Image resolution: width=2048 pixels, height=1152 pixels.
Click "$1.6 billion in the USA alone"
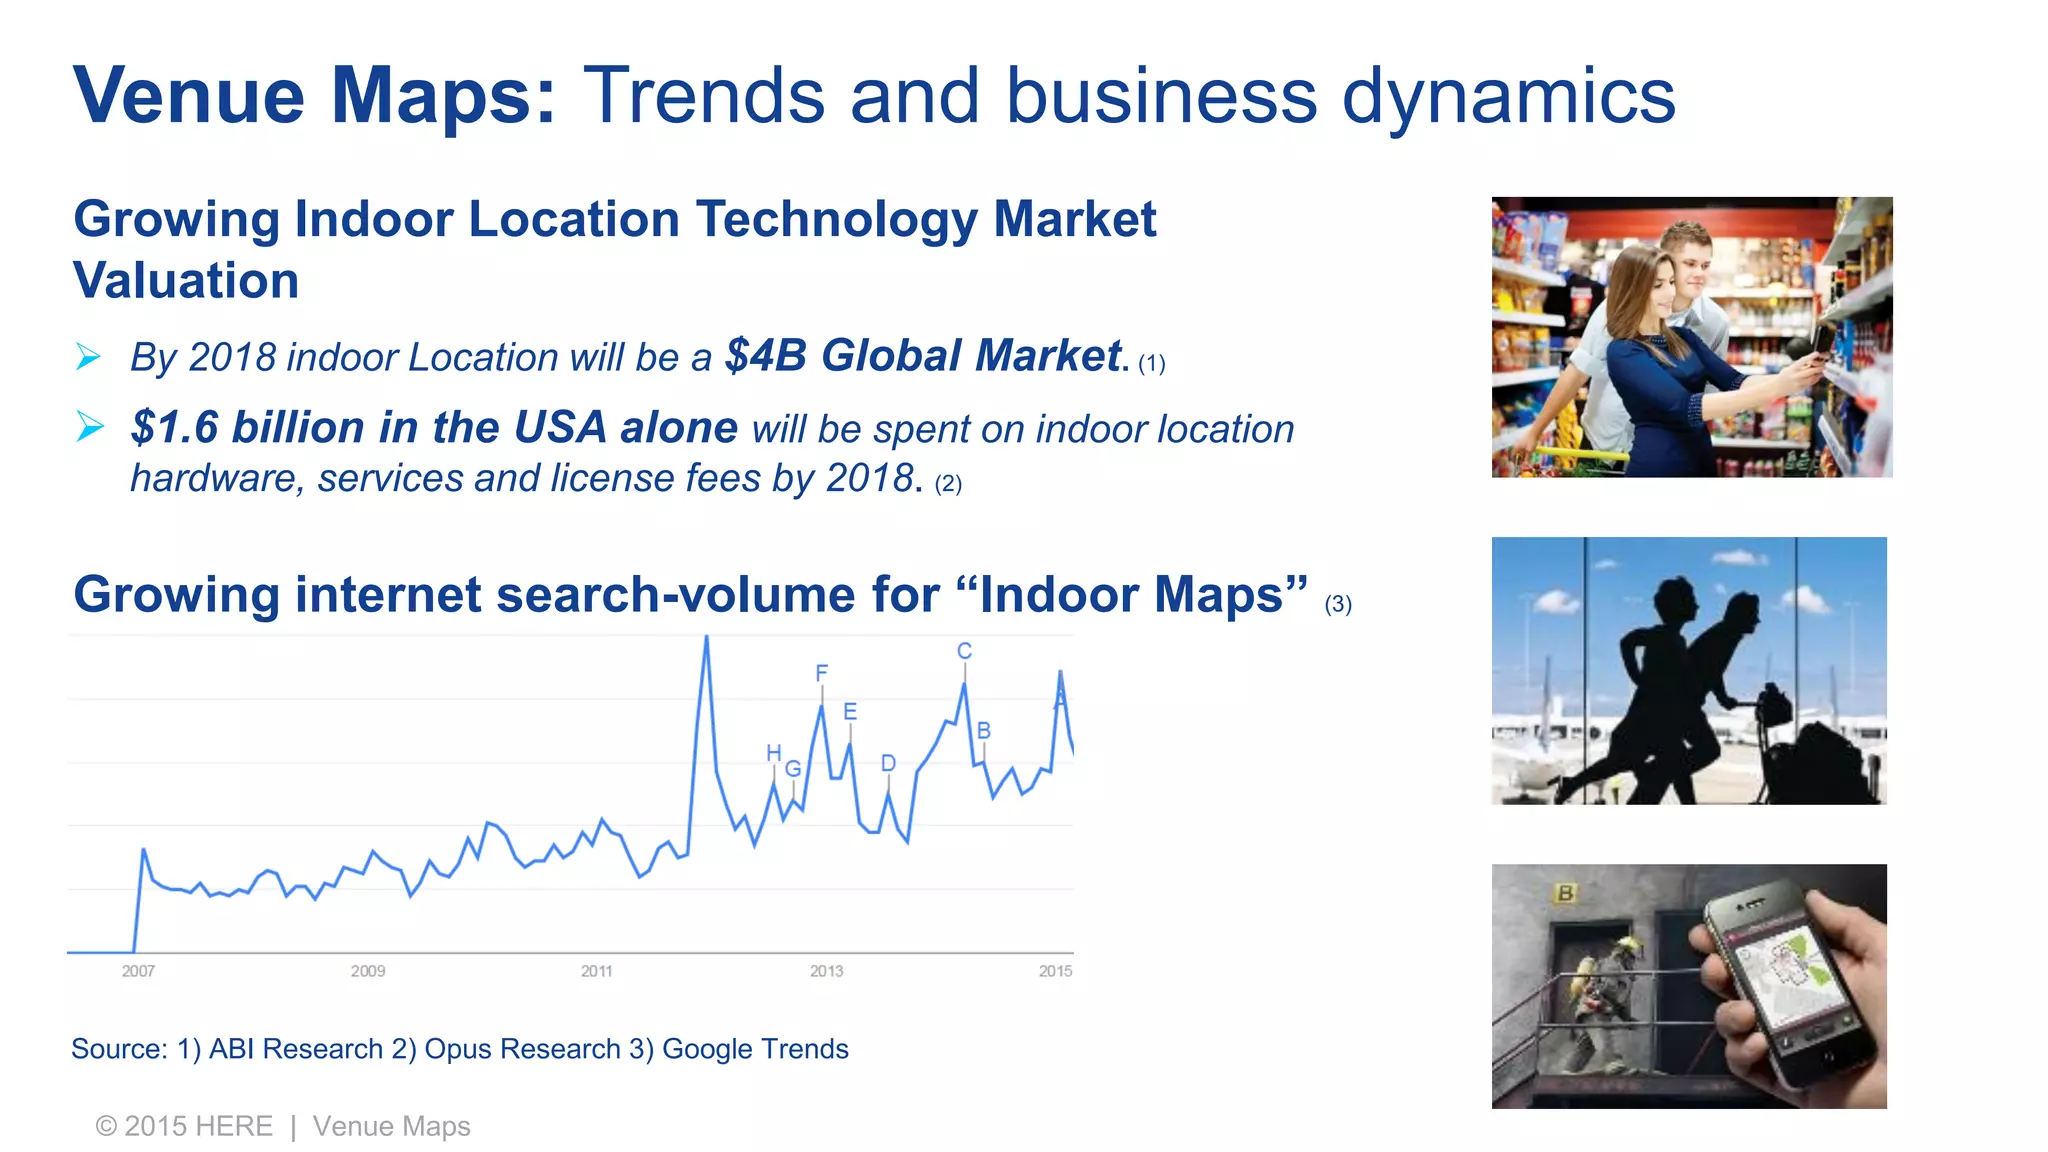coord(434,427)
